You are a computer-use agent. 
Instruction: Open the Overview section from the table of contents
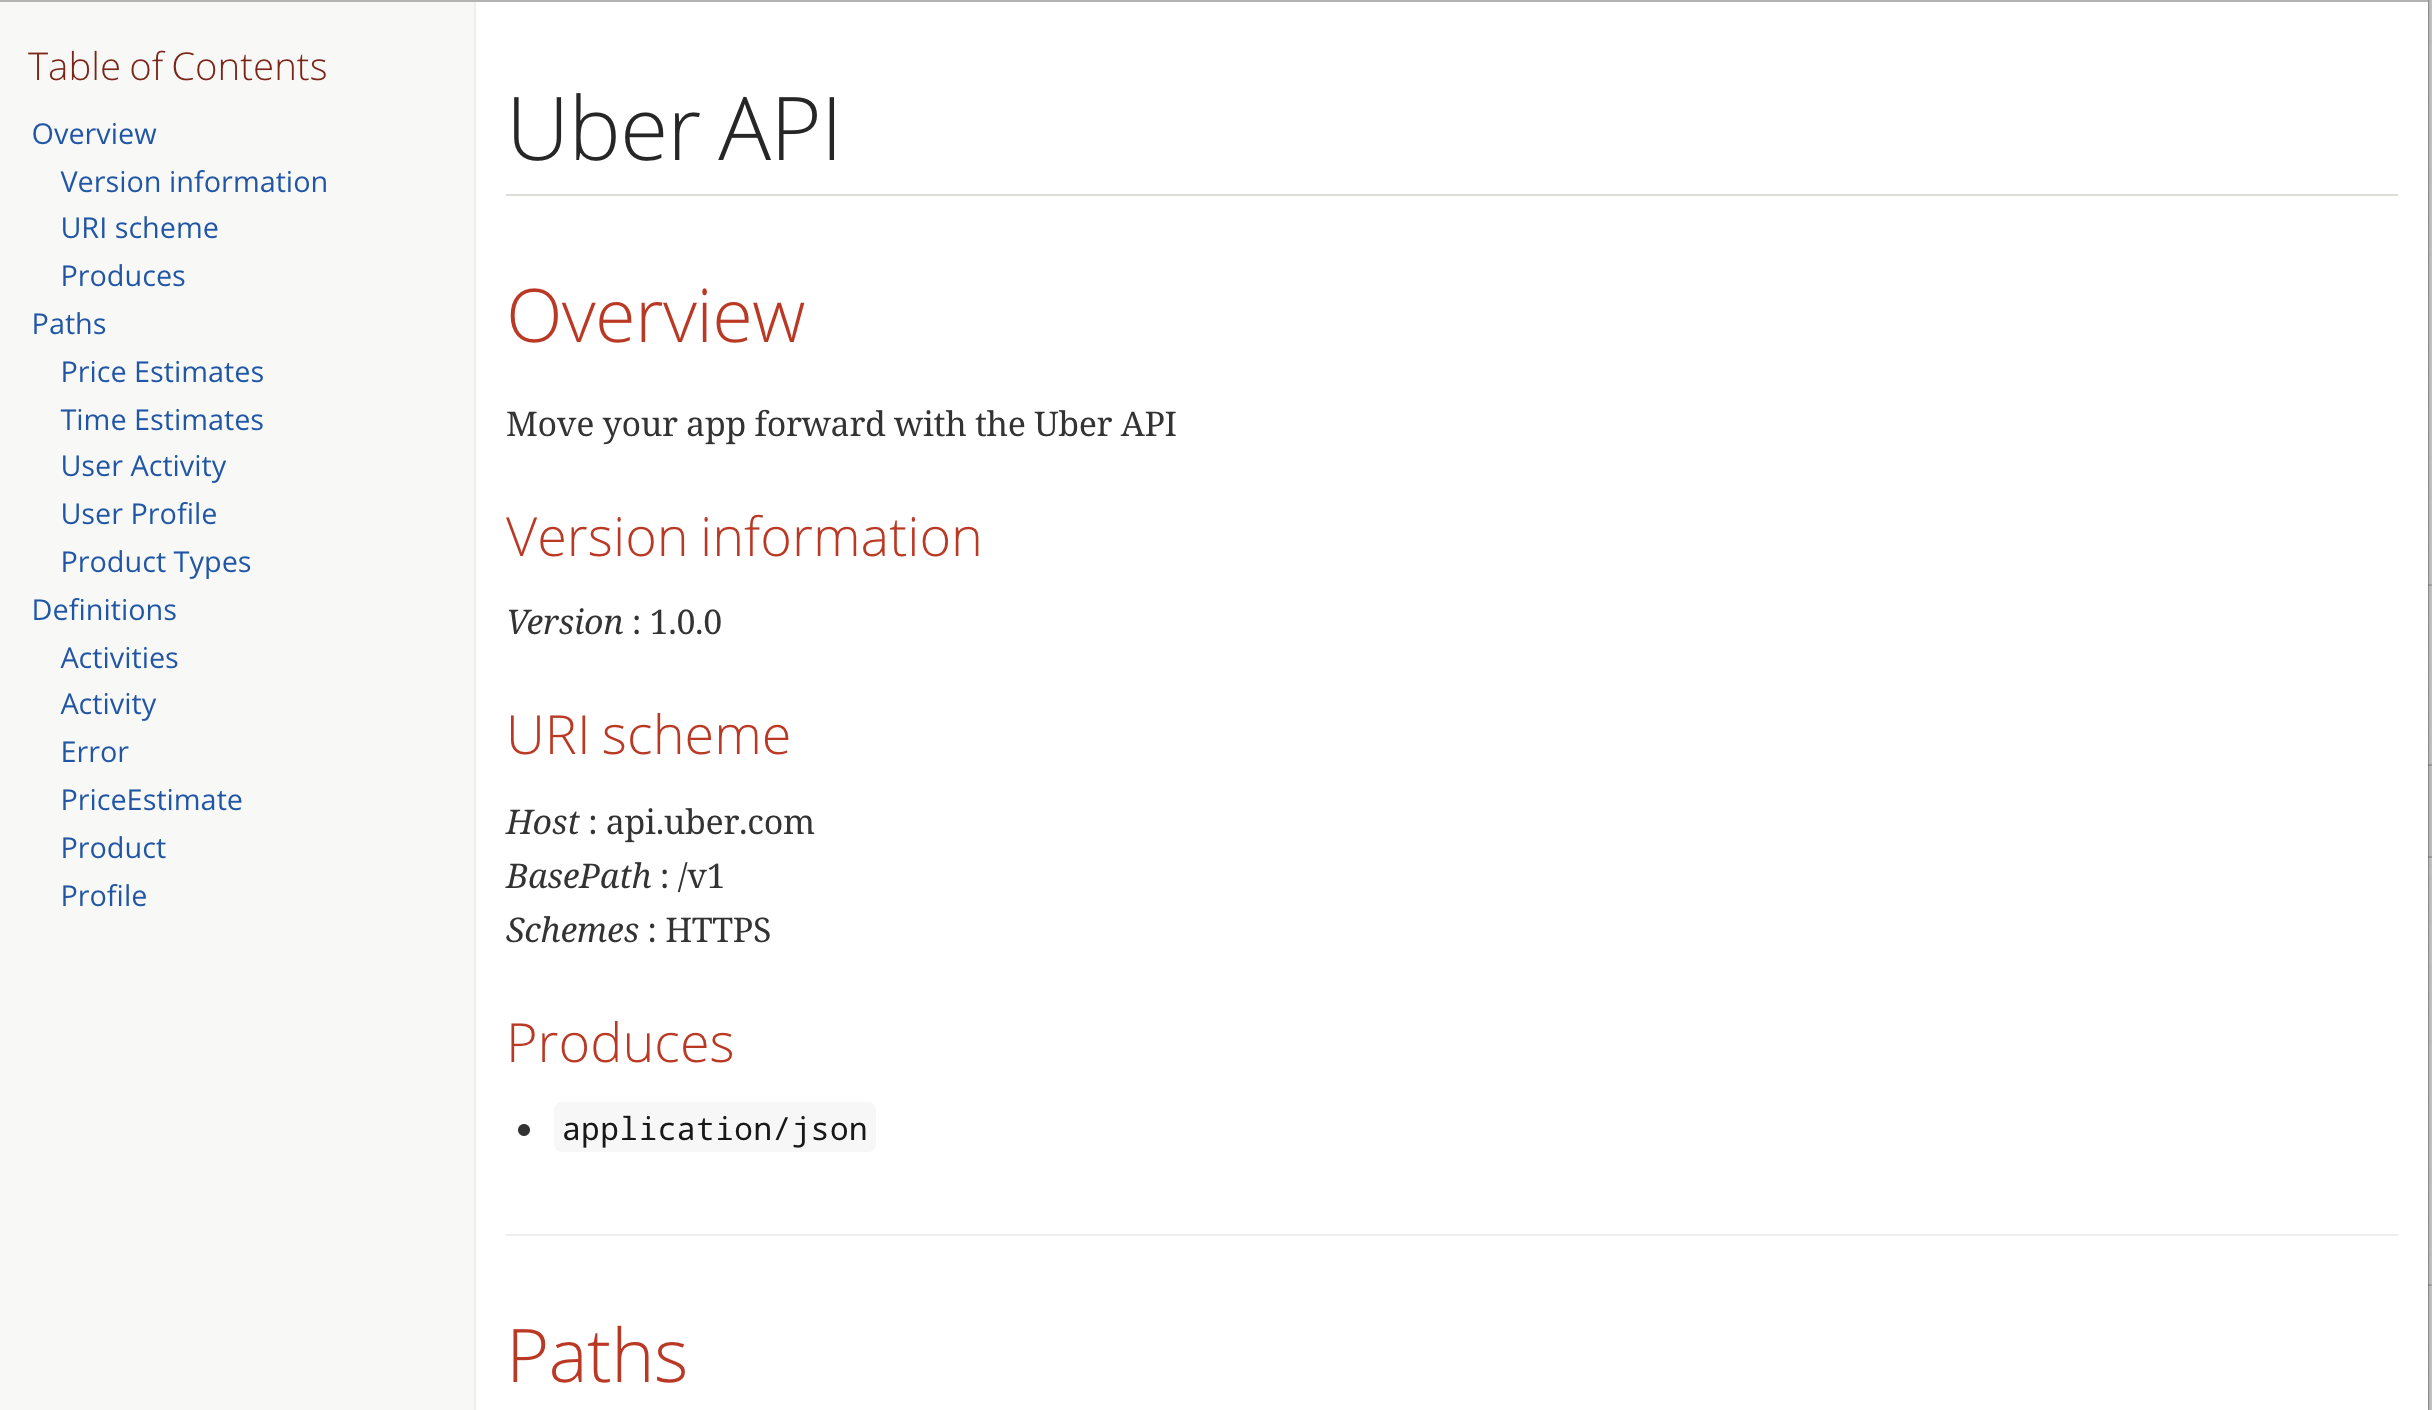pyautogui.click(x=93, y=133)
